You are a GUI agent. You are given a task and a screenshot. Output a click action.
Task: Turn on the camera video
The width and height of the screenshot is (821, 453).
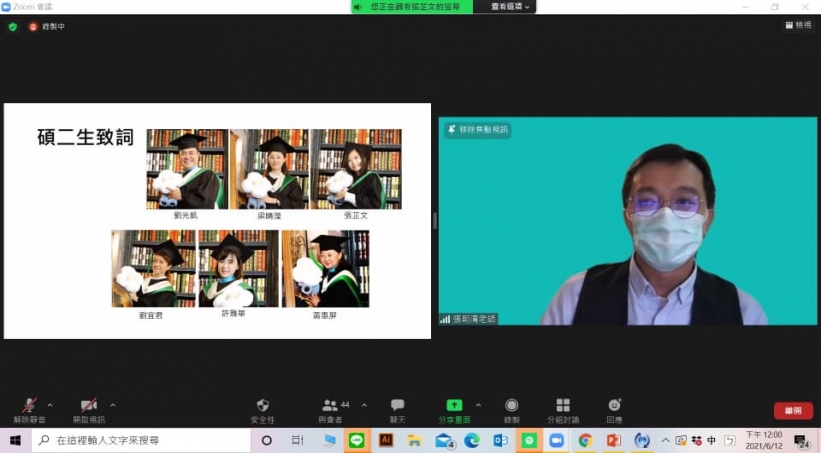pyautogui.click(x=88, y=407)
